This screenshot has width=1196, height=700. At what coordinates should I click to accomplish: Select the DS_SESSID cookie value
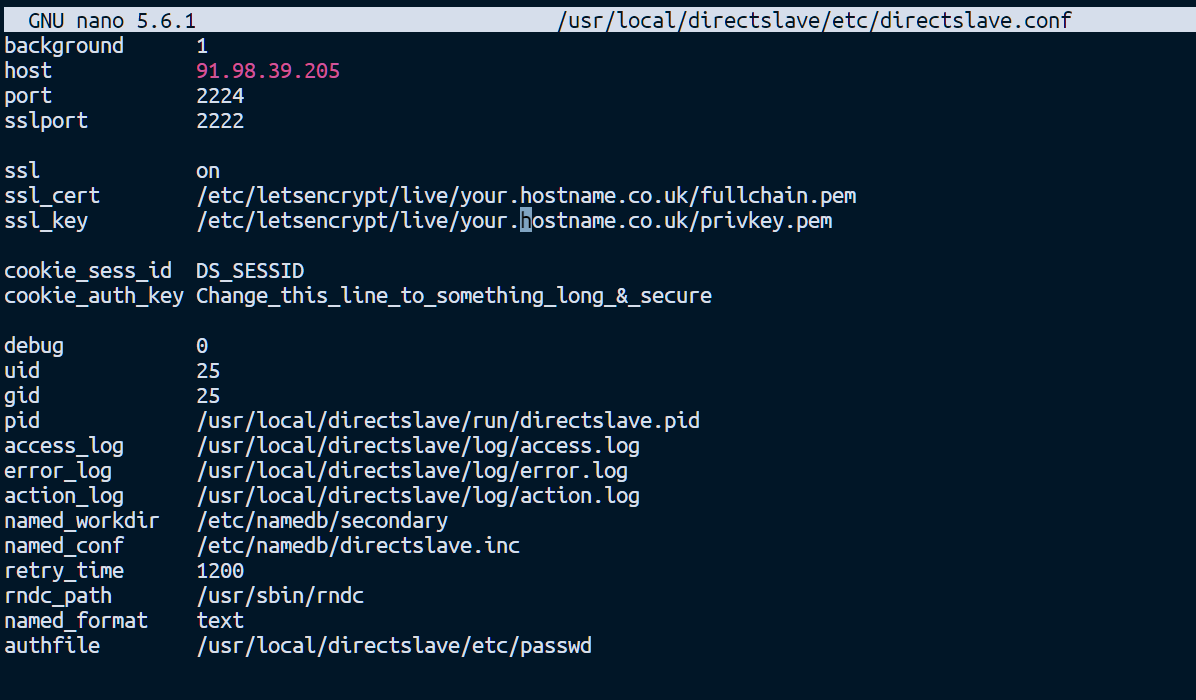[x=250, y=271]
